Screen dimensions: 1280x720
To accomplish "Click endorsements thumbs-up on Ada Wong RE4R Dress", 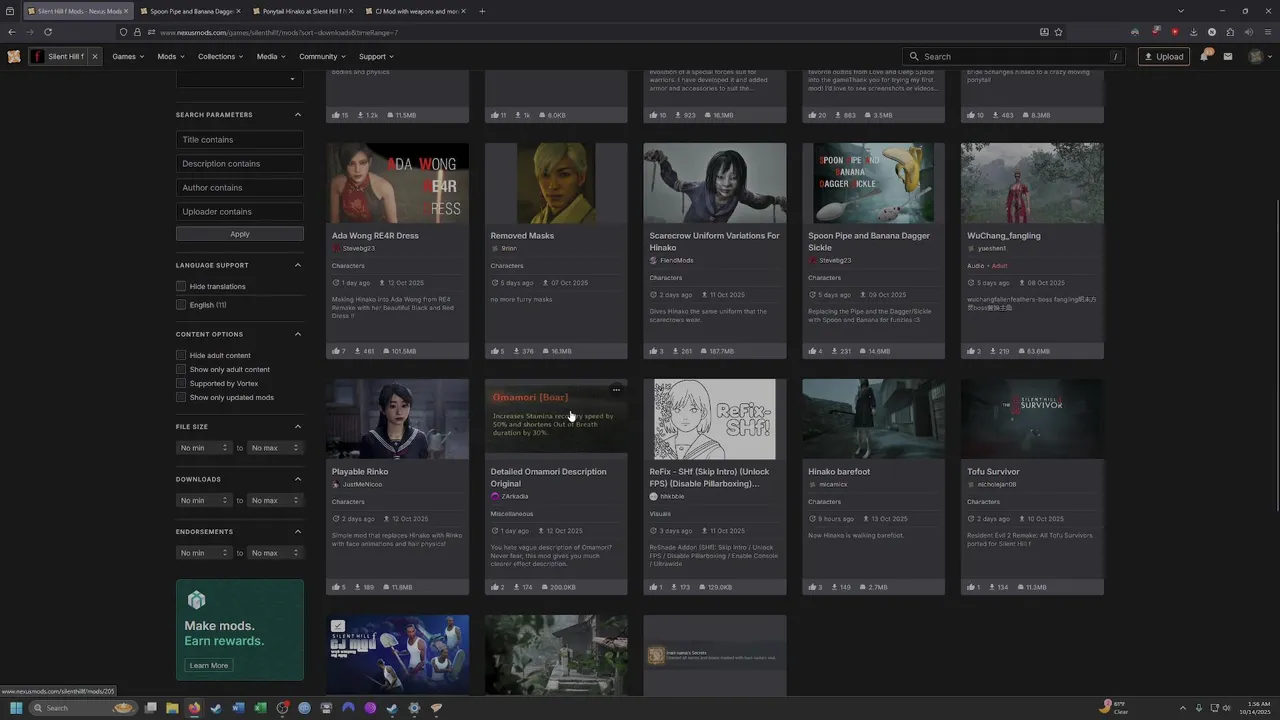I will click(x=336, y=351).
